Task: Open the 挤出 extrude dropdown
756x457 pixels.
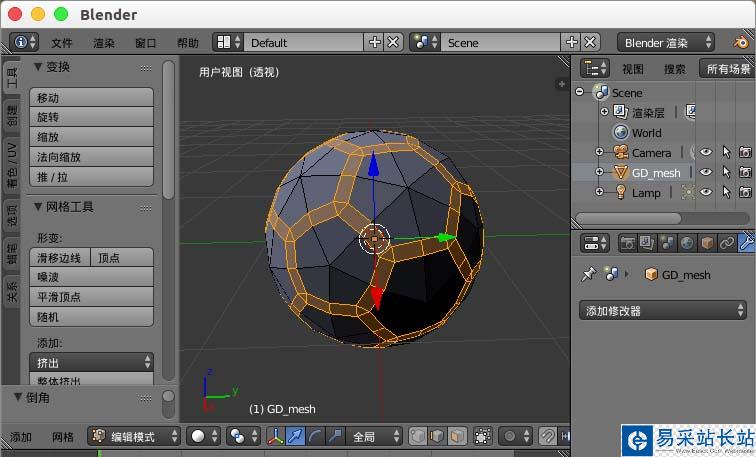Action: (92, 362)
